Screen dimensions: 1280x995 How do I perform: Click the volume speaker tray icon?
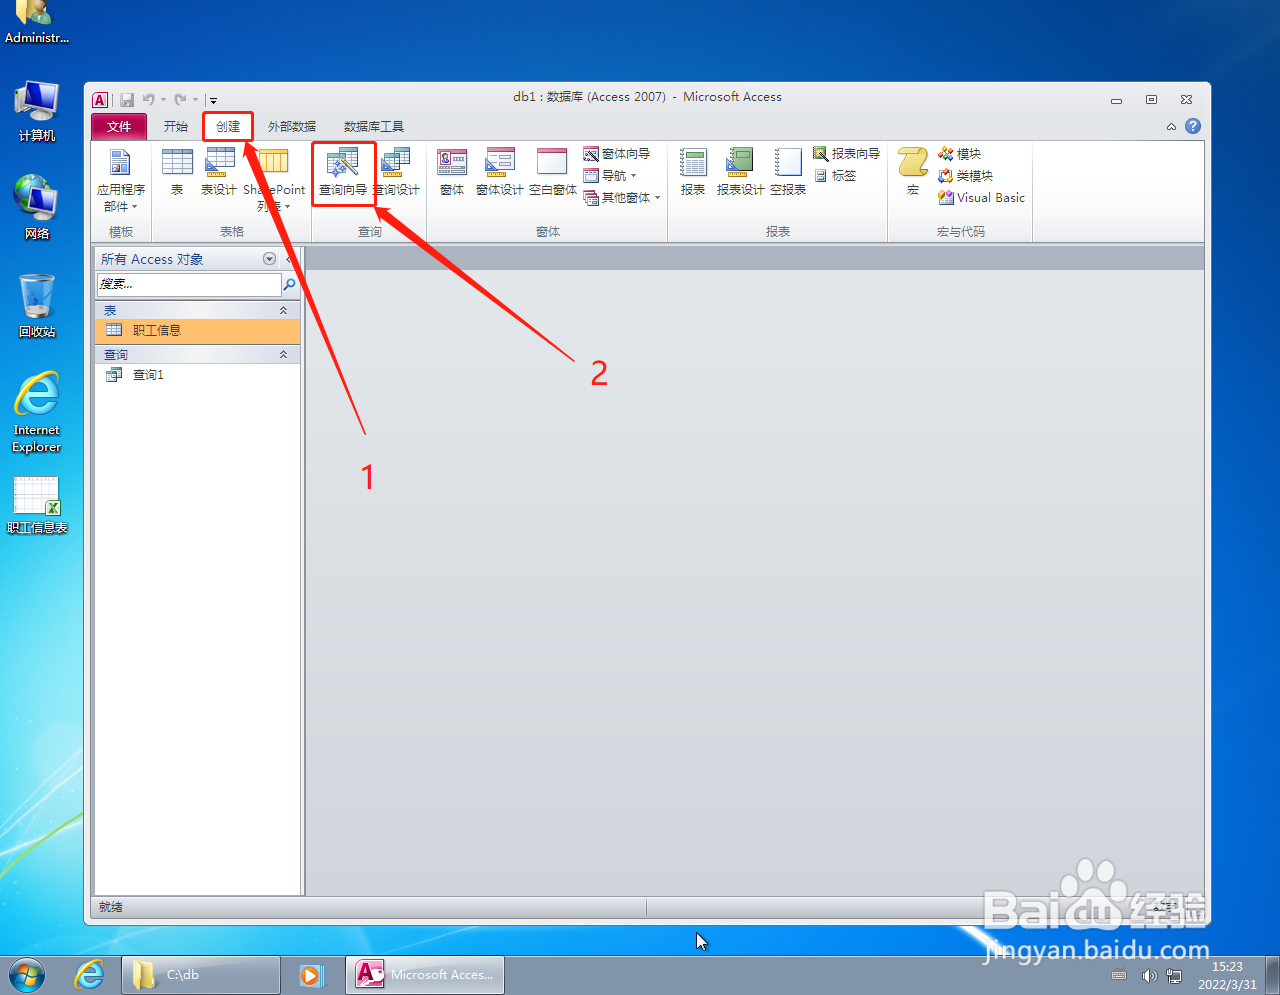click(x=1149, y=976)
